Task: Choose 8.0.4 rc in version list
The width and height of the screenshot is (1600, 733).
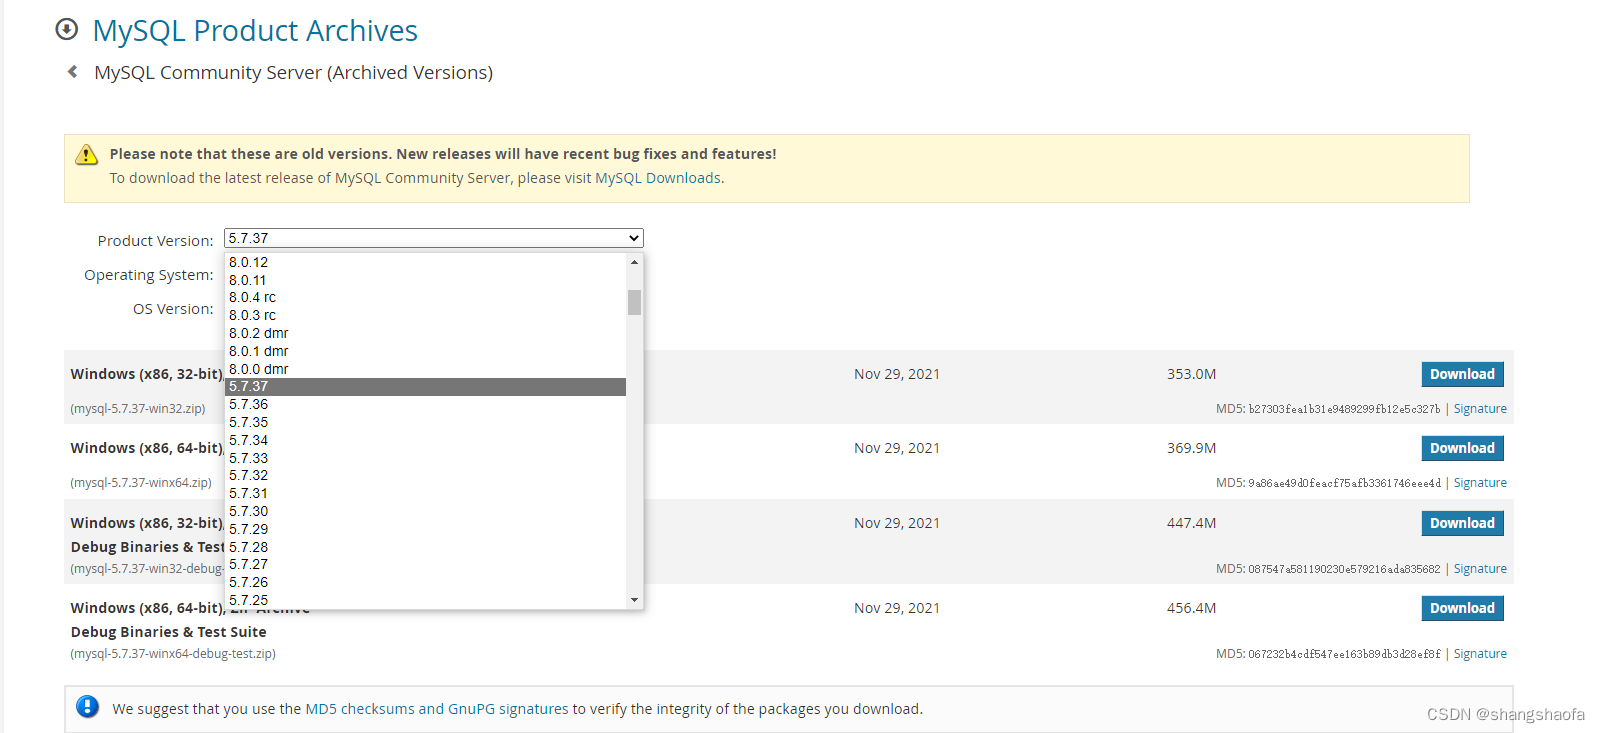Action: pos(426,297)
